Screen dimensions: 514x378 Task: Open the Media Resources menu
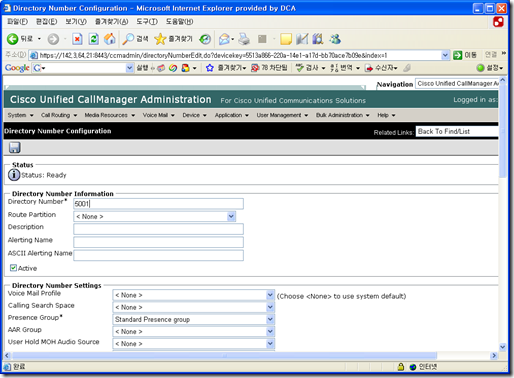pos(110,115)
